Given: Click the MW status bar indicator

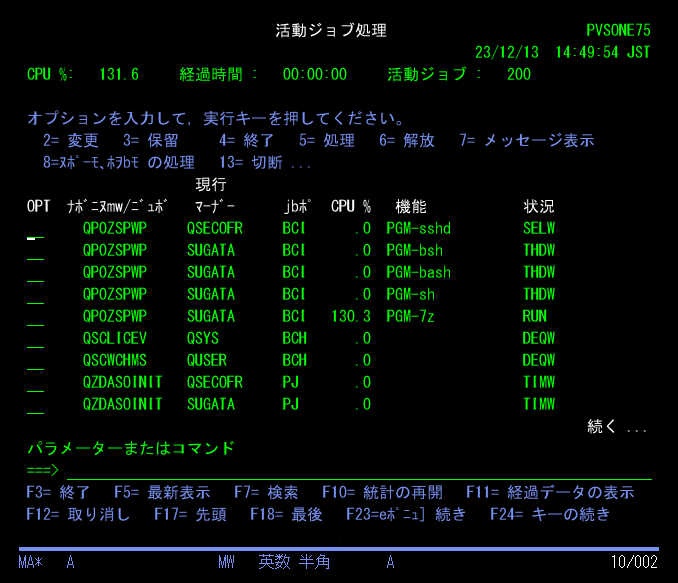Looking at the screenshot, I should (x=226, y=562).
